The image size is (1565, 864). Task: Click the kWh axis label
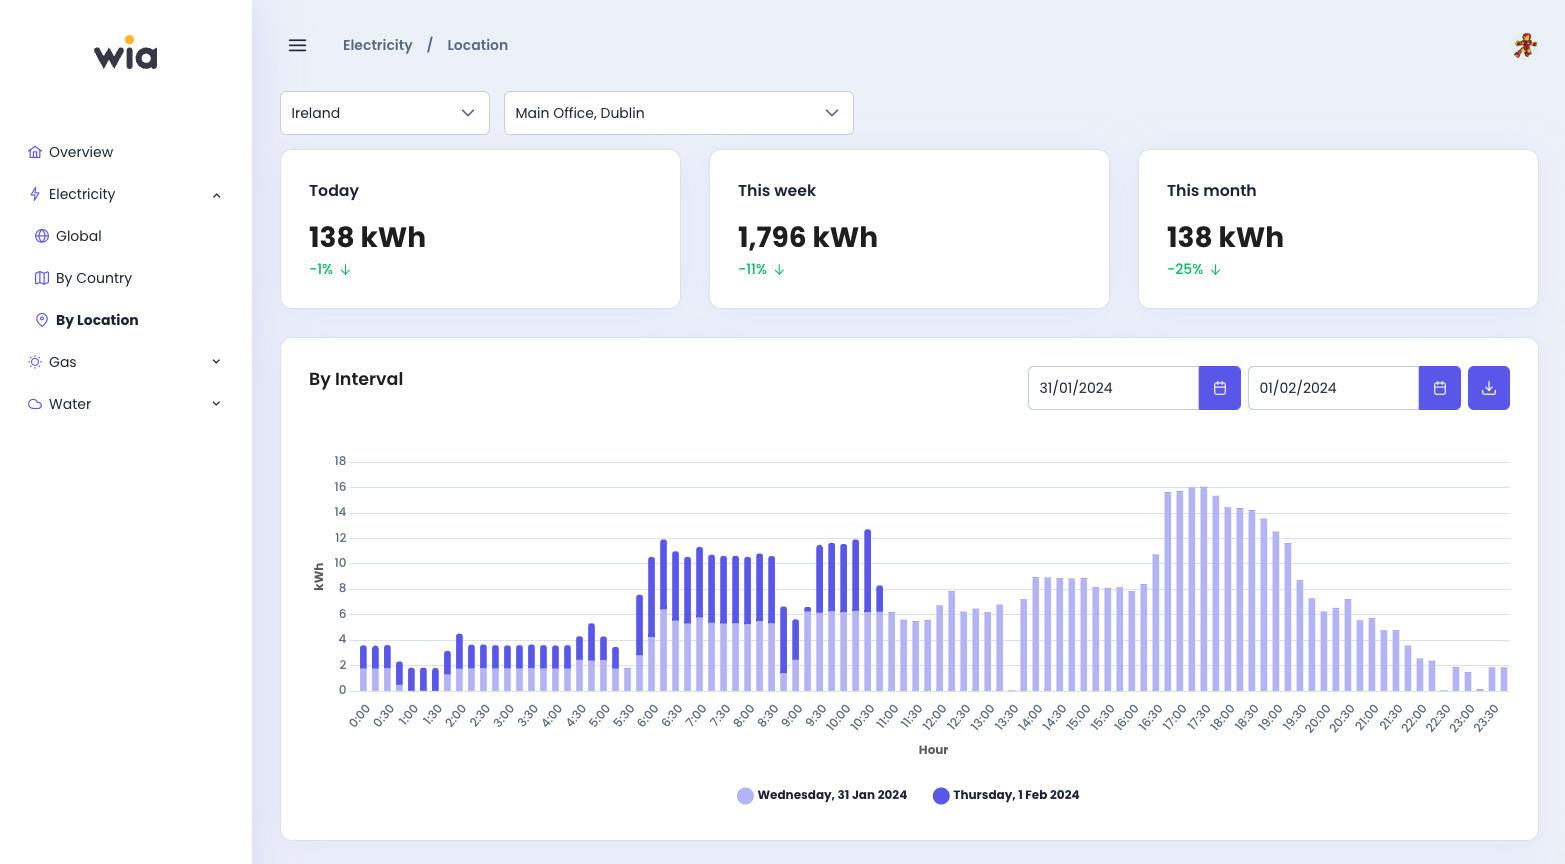tap(319, 576)
